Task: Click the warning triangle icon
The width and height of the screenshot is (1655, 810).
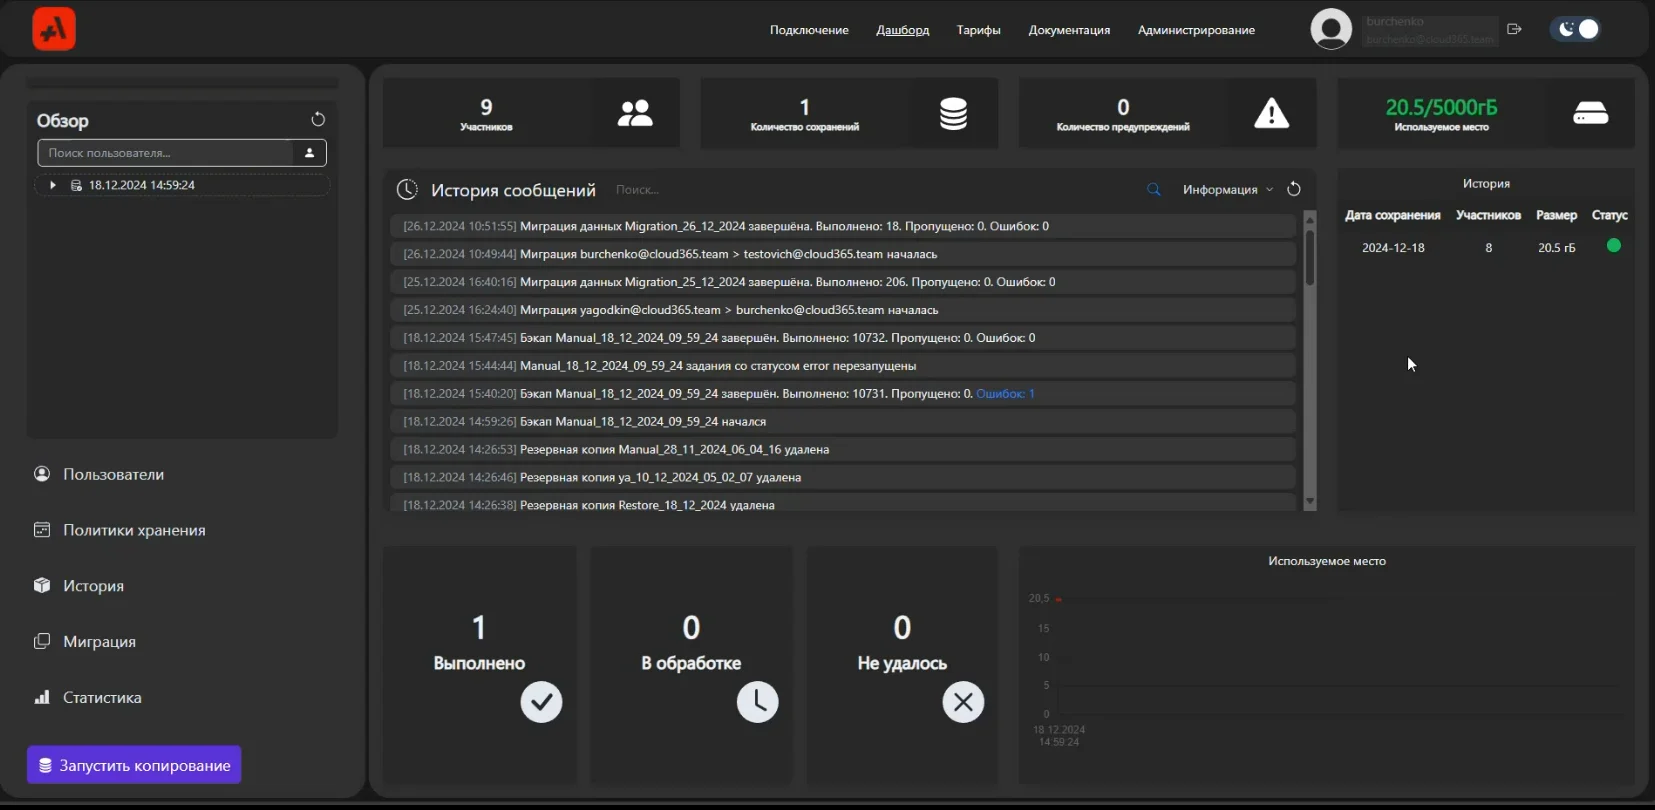Action: pyautogui.click(x=1272, y=113)
